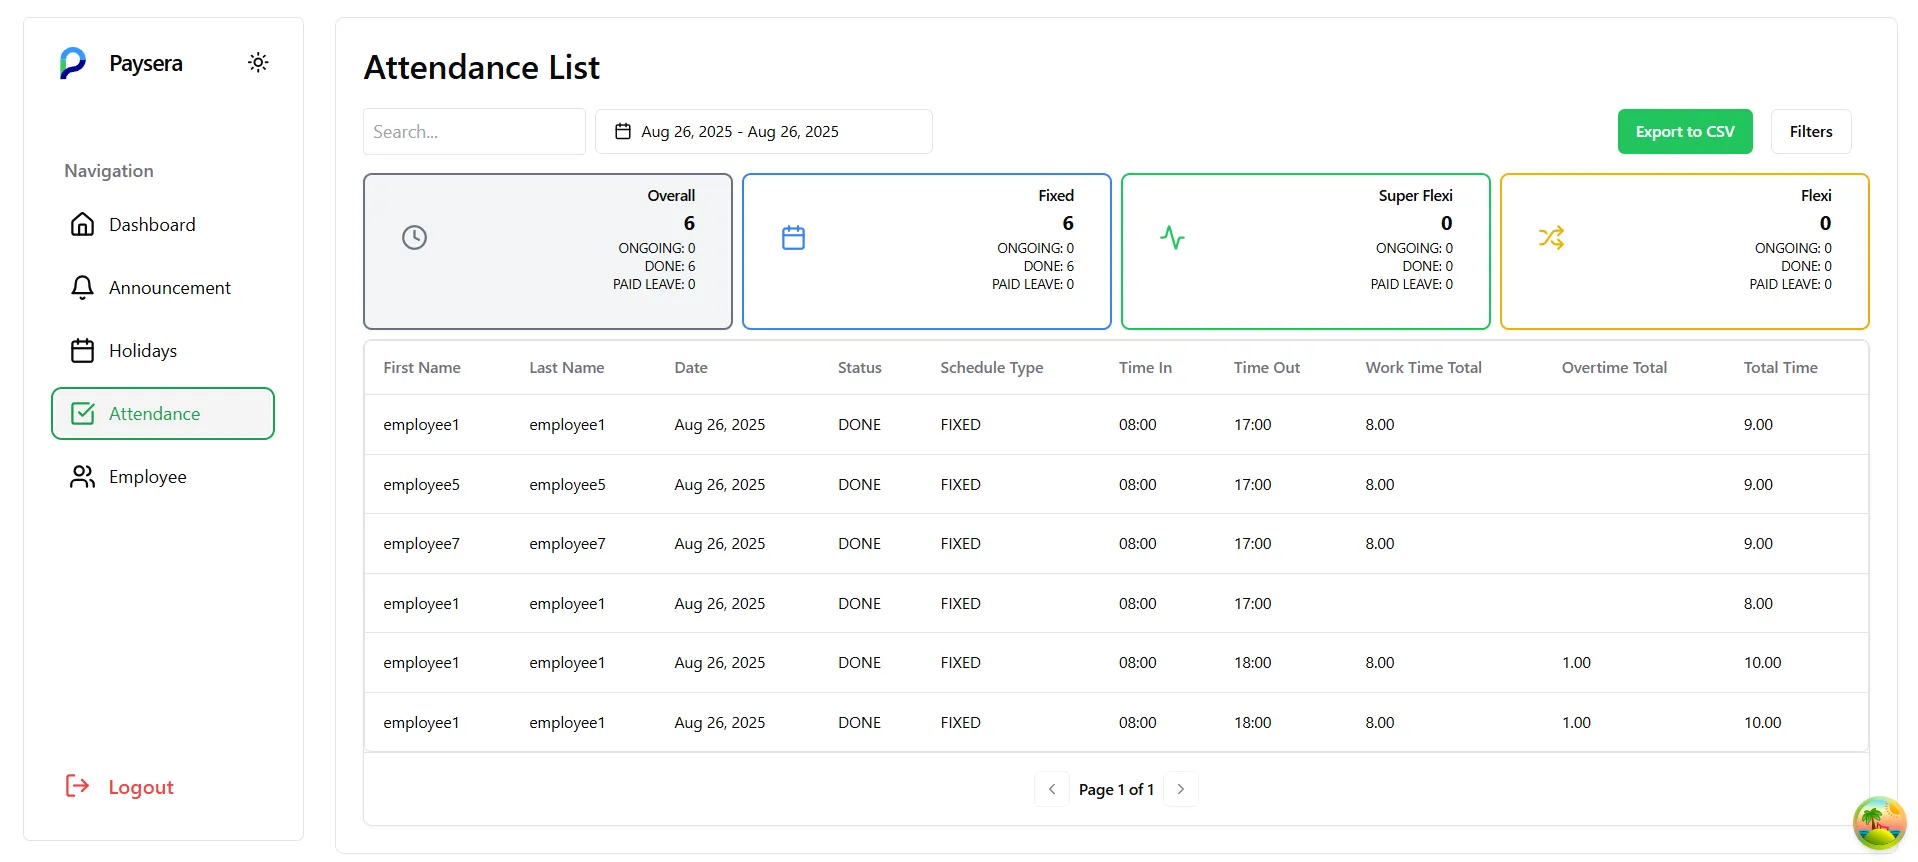This screenshot has width=1918, height=862.
Task: Open Dashboard from the sidebar
Action: point(163,225)
